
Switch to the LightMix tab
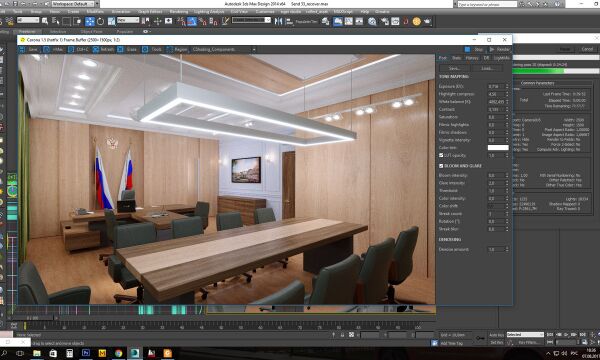tap(502, 58)
